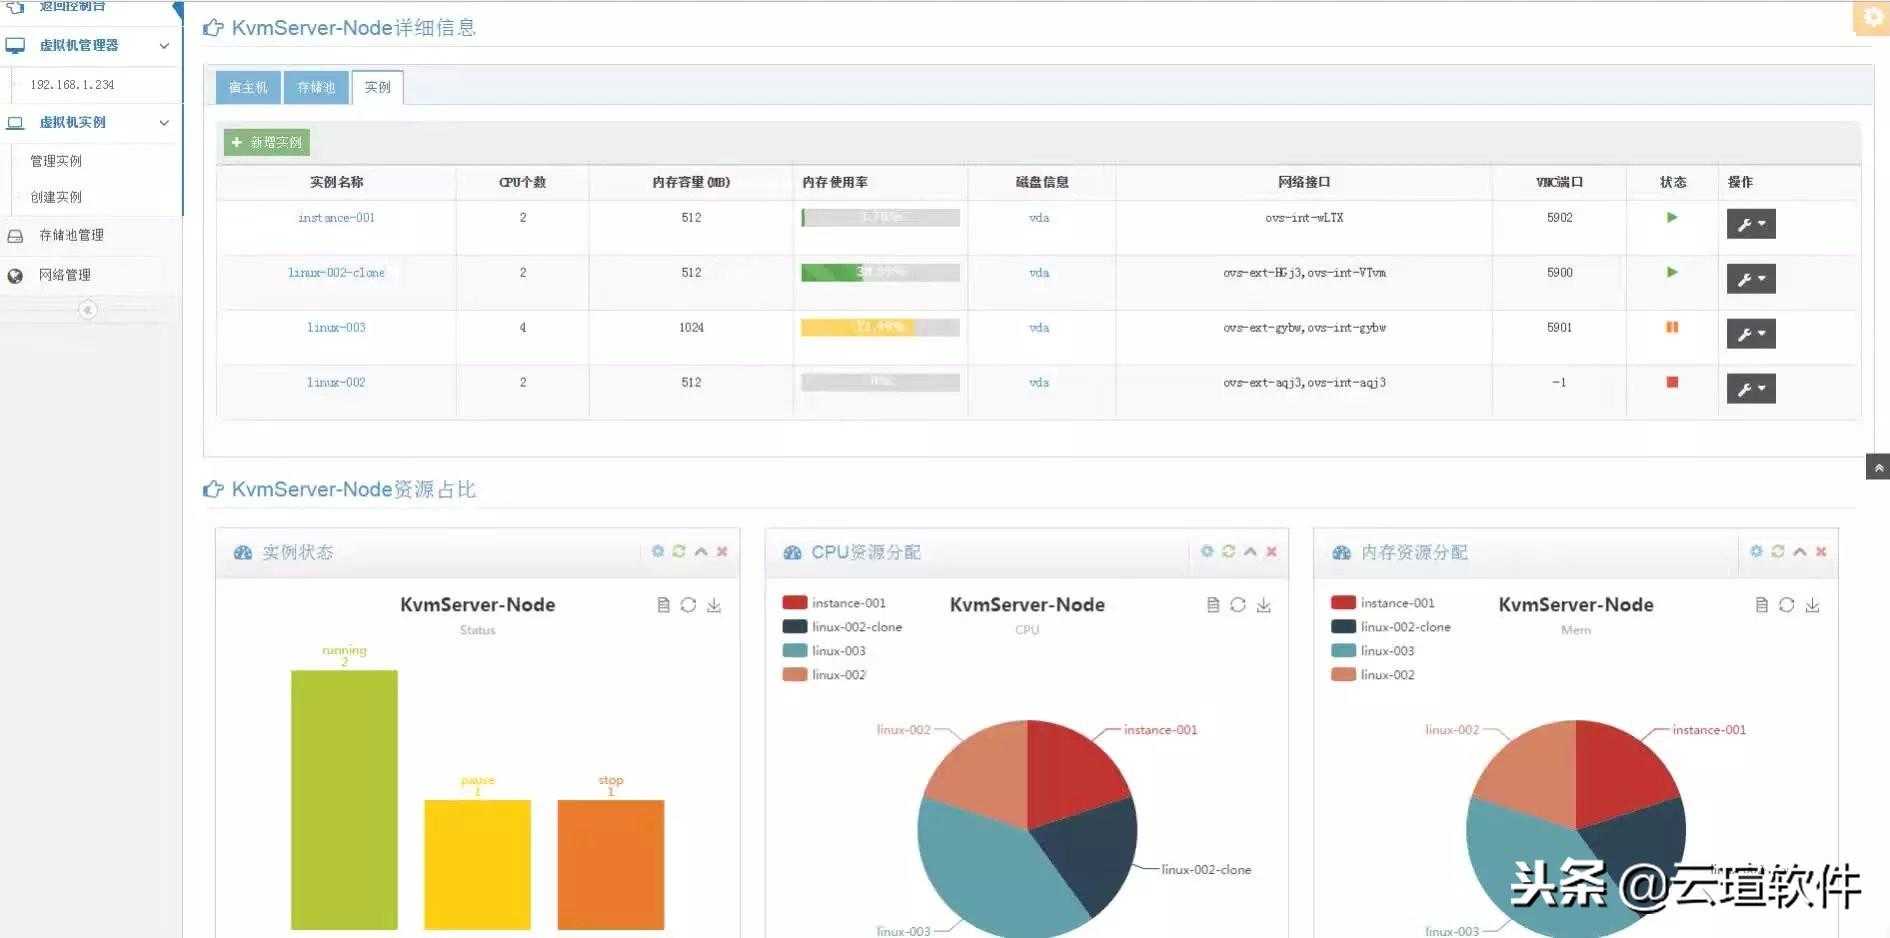Image resolution: width=1890 pixels, height=938 pixels.
Task: Toggle linux-003 in the Mem chart legend
Action: [x=1373, y=651]
